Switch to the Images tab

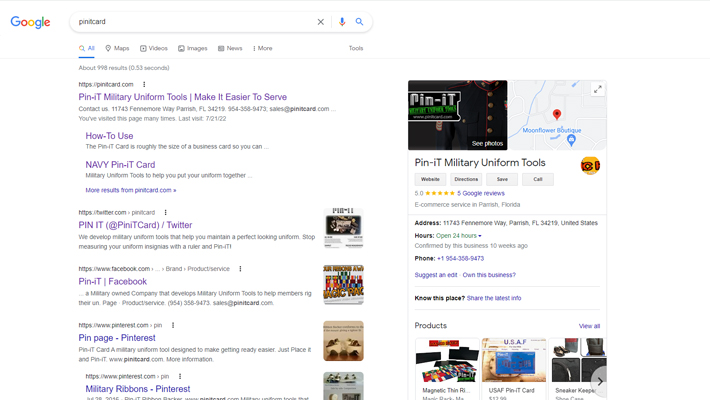[192, 48]
